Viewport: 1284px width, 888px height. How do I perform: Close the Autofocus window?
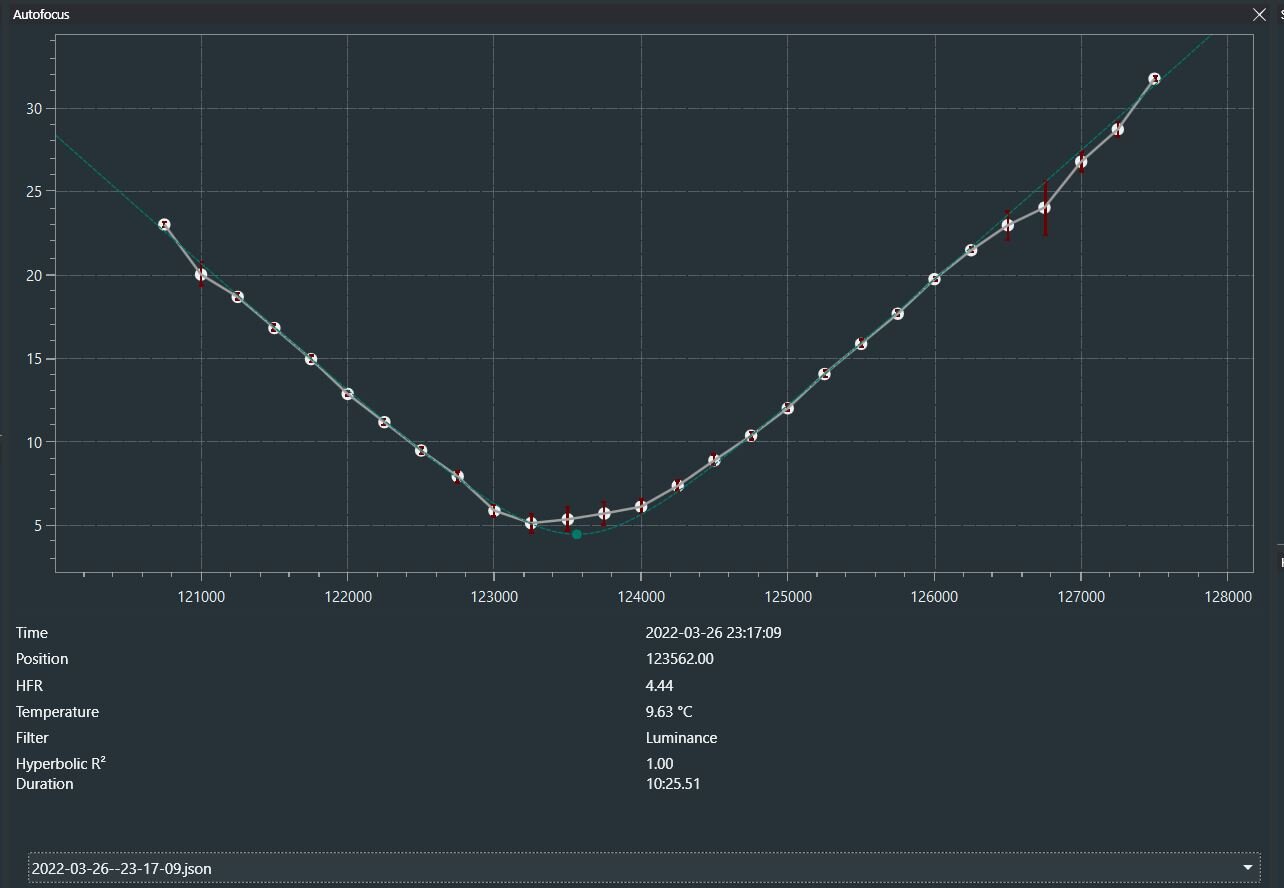(1259, 15)
